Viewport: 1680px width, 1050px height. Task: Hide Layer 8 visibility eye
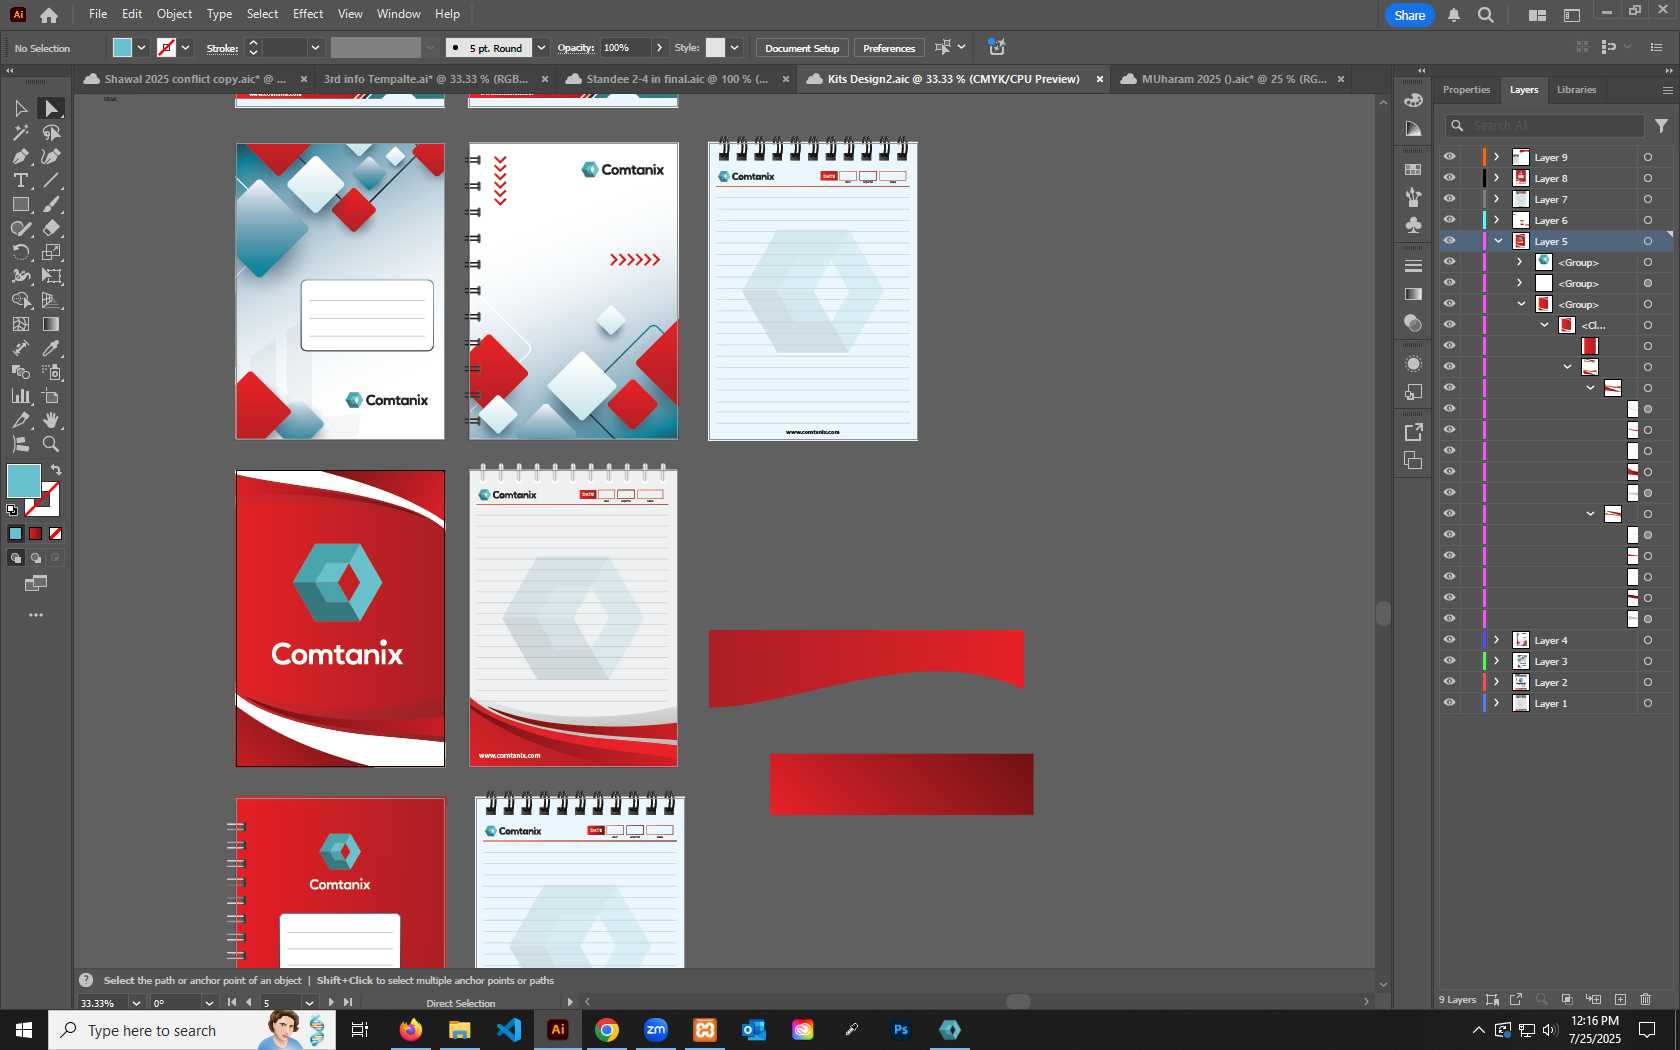pyautogui.click(x=1449, y=178)
